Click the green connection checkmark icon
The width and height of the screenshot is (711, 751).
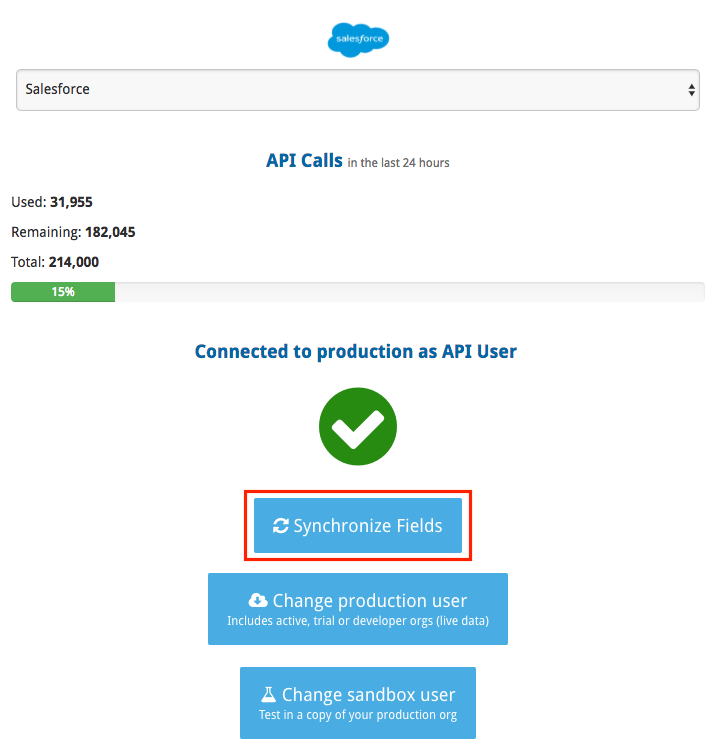[x=358, y=426]
